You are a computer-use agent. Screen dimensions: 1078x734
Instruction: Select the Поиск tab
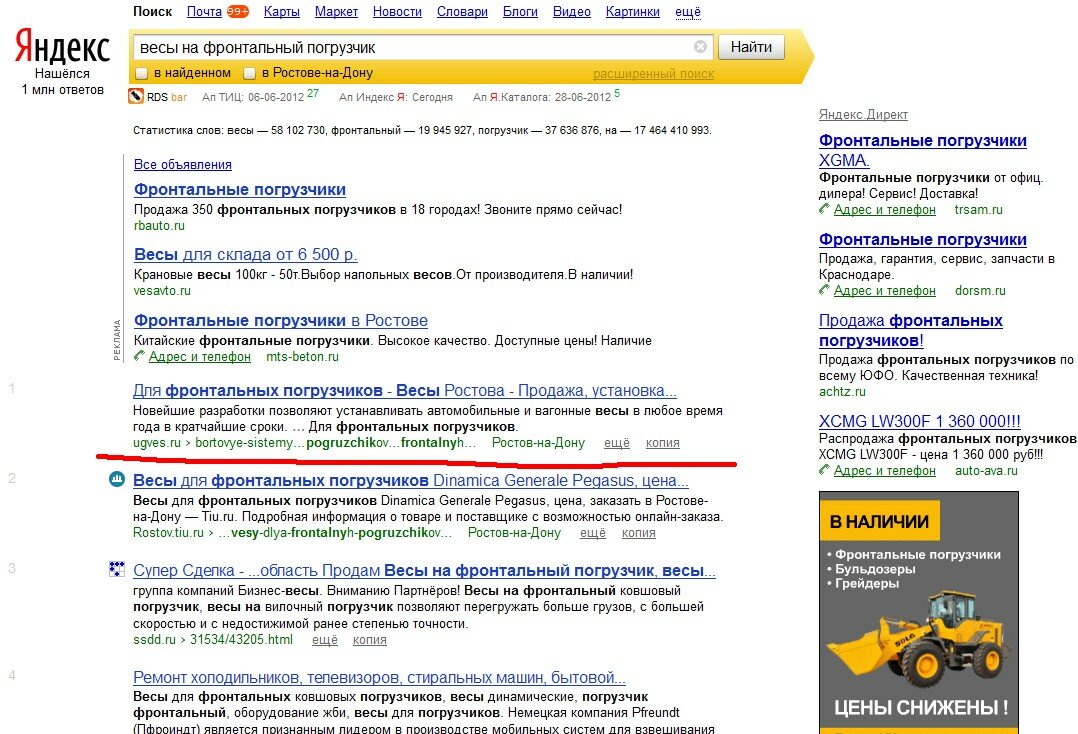tap(153, 12)
